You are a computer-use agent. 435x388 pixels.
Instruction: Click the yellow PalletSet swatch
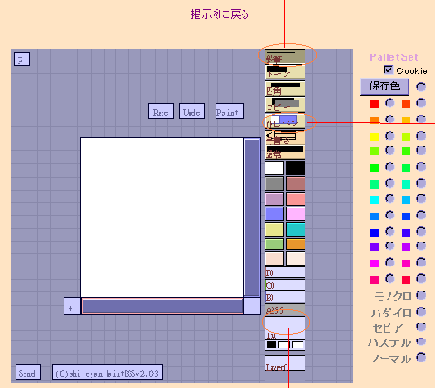coord(374,137)
